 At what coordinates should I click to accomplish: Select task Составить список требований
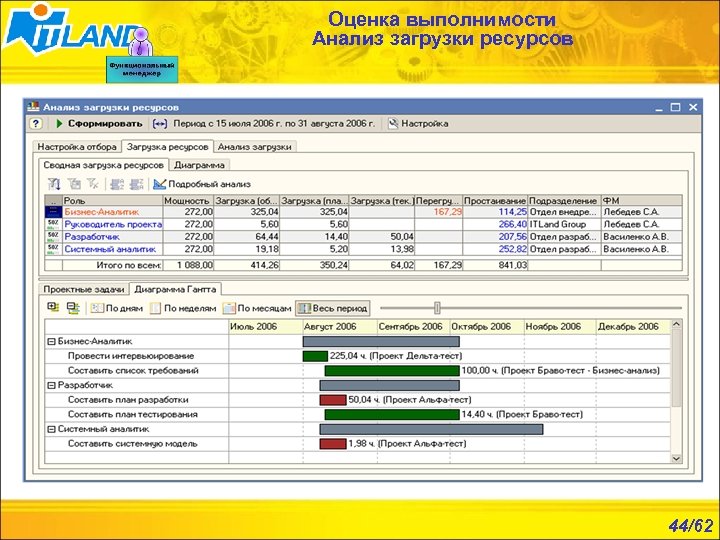point(133,371)
